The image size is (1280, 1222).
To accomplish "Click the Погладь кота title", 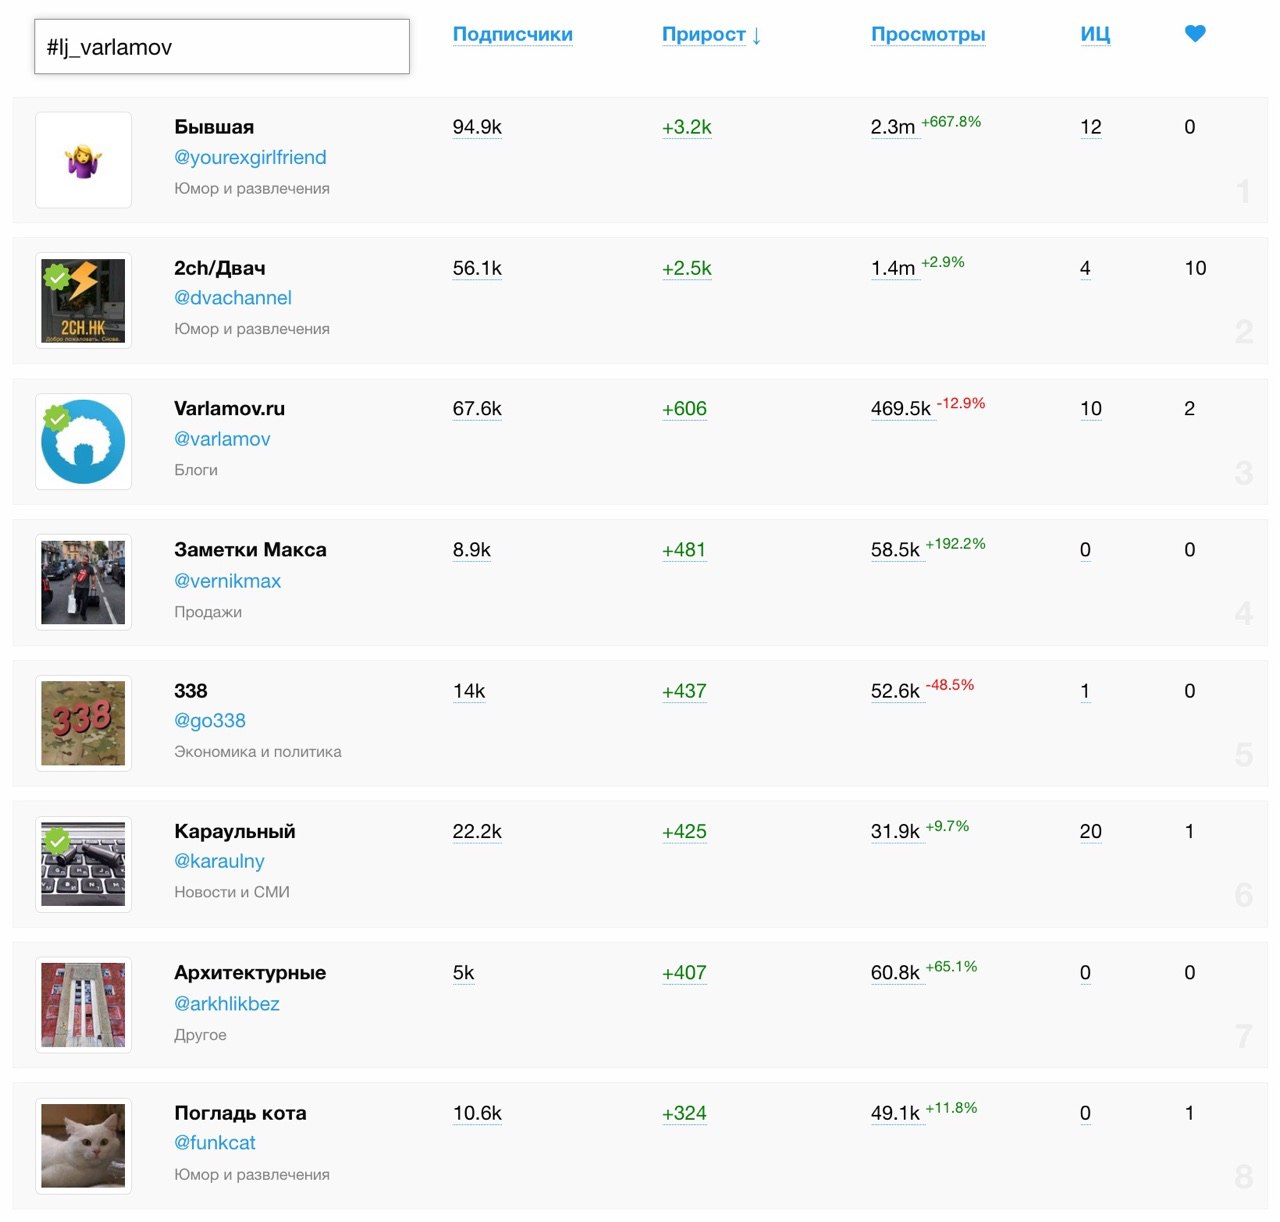I will click(240, 1113).
